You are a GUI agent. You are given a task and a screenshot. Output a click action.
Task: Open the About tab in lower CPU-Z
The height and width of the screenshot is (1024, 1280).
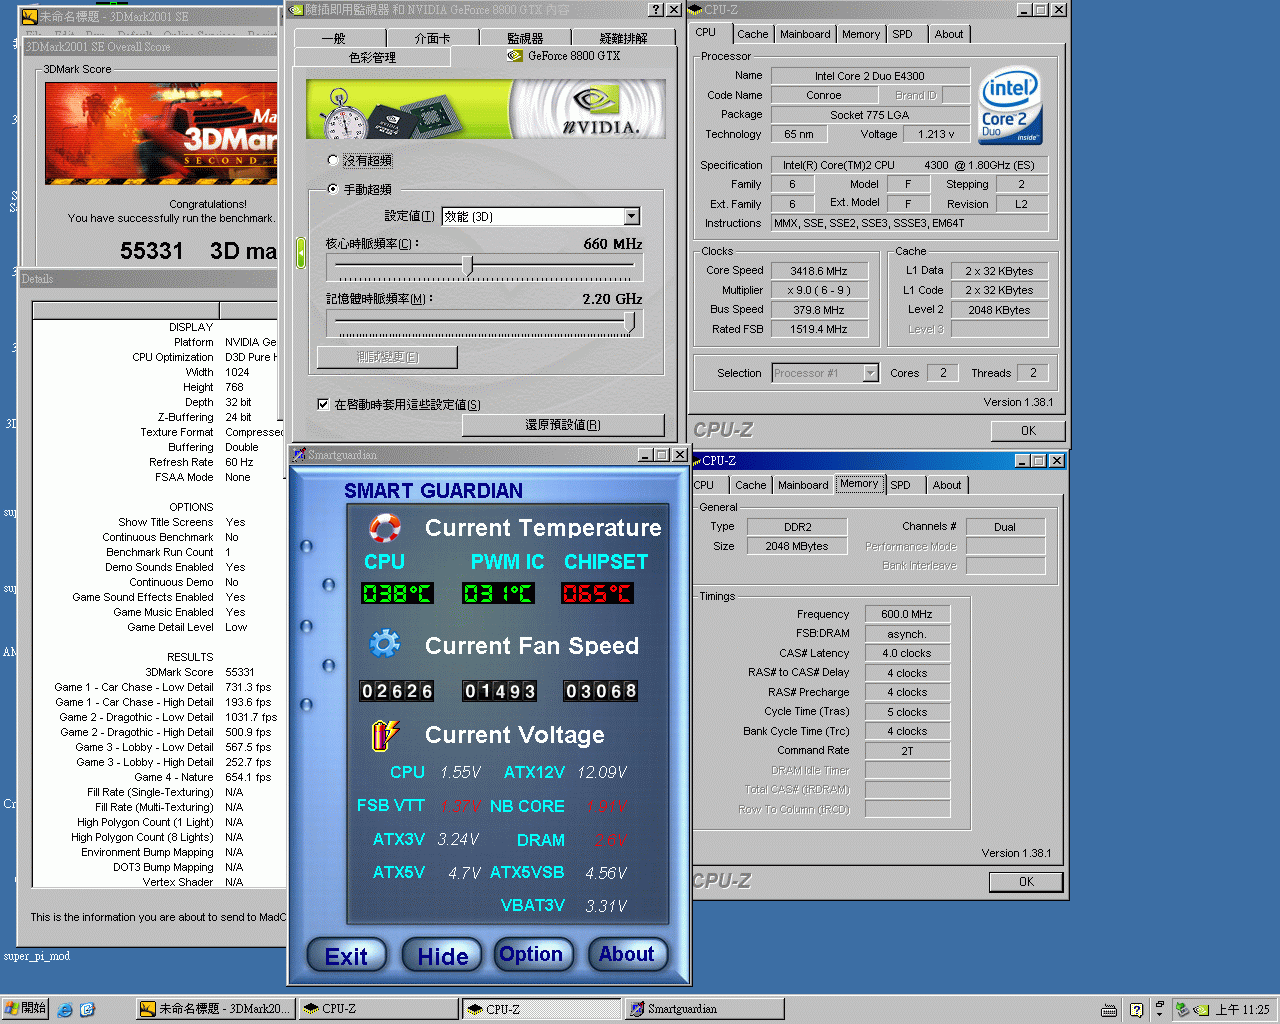(x=947, y=485)
